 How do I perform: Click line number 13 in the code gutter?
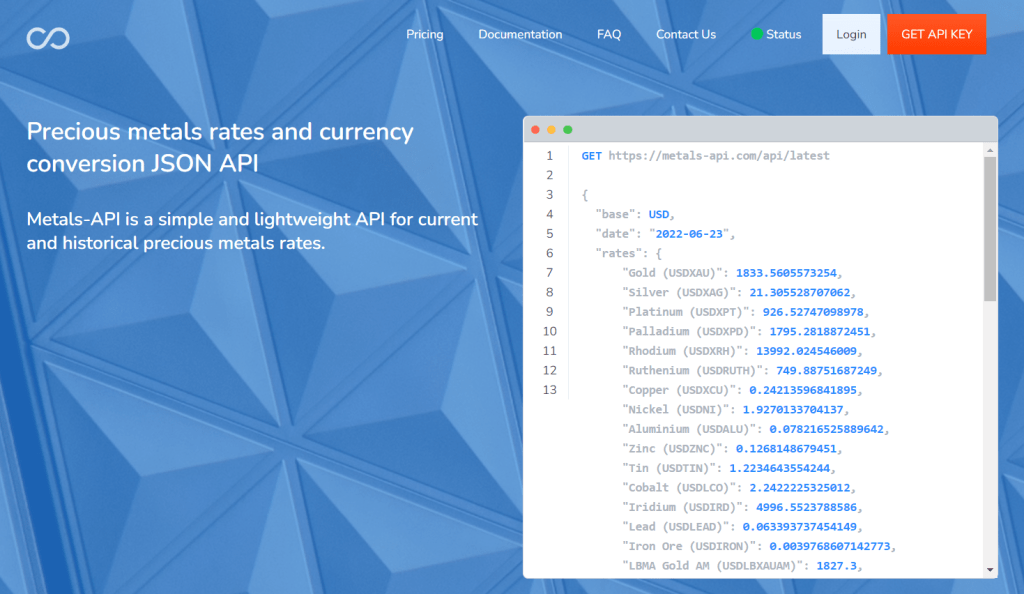[550, 390]
